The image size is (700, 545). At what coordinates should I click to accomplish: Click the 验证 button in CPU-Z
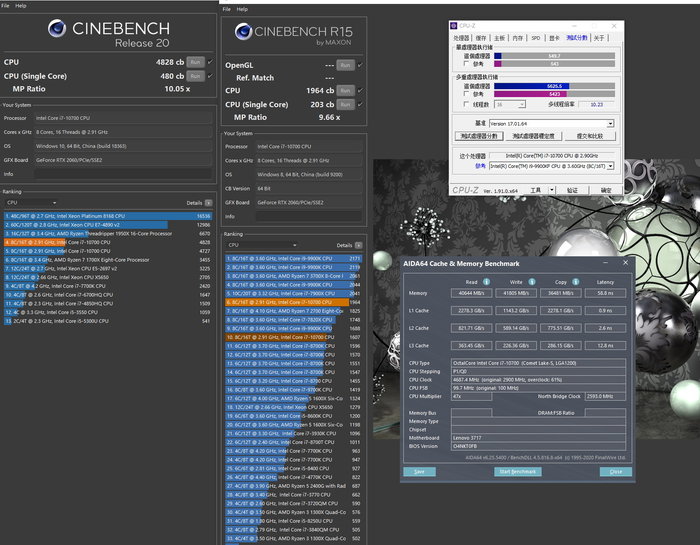coord(572,190)
